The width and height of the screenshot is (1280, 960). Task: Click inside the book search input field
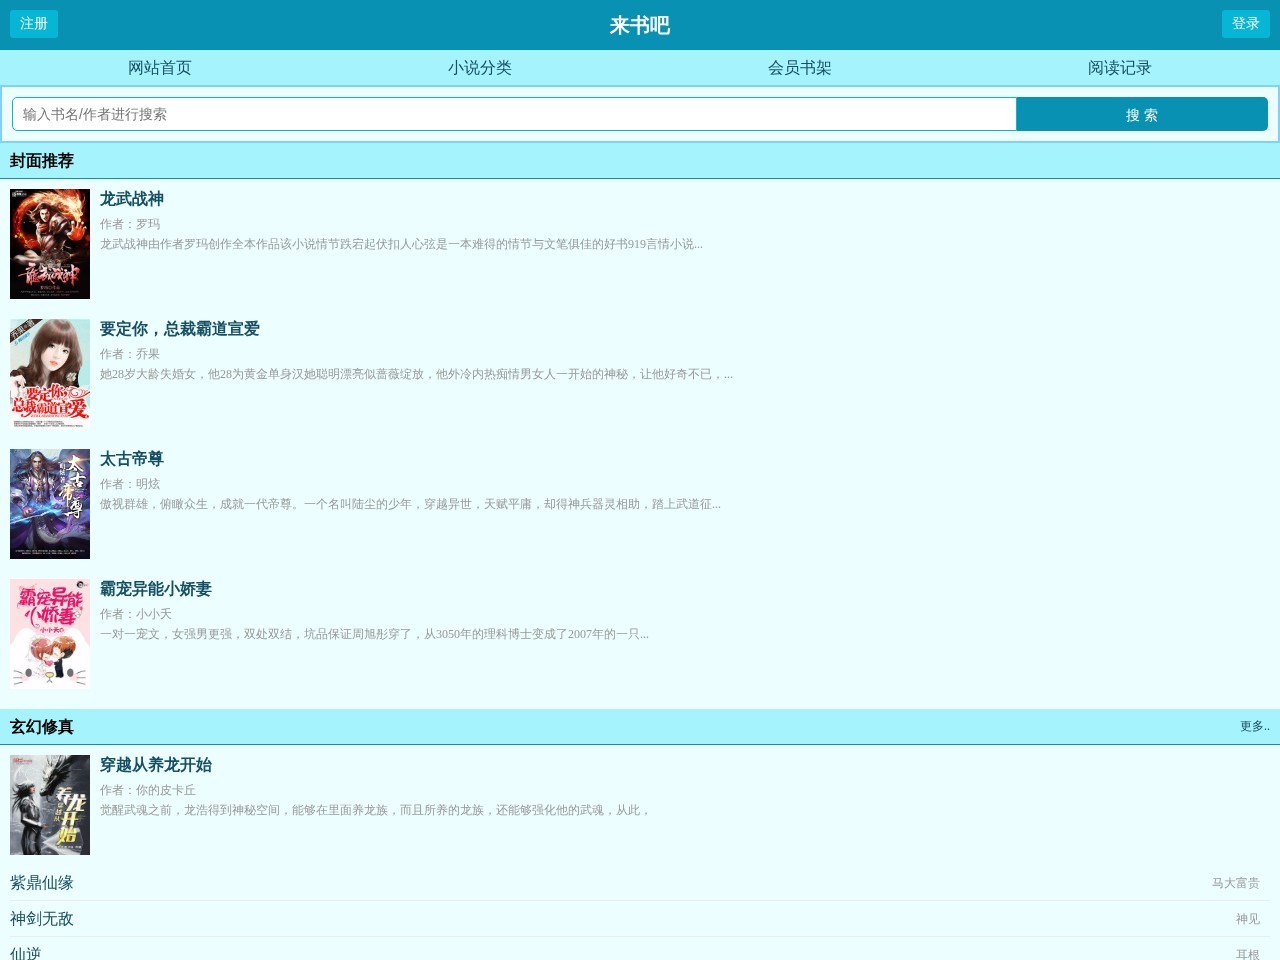(x=514, y=114)
